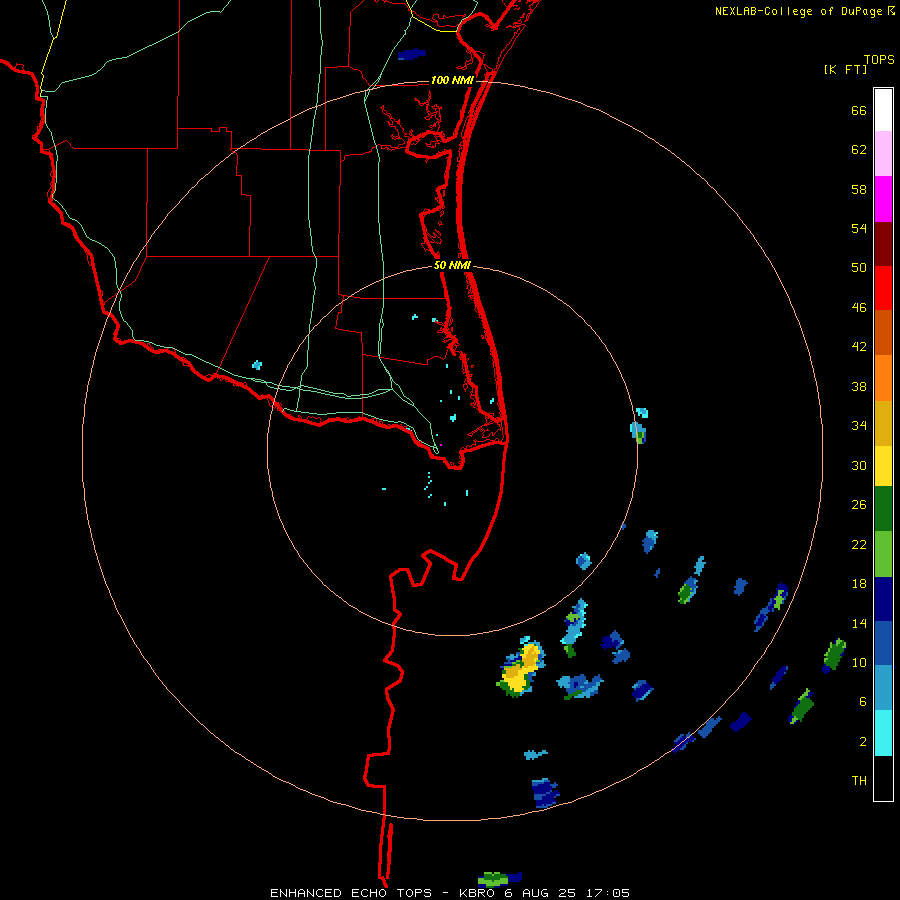900x900 pixels.
Task: Click the legend value 6
Action: pos(862,701)
